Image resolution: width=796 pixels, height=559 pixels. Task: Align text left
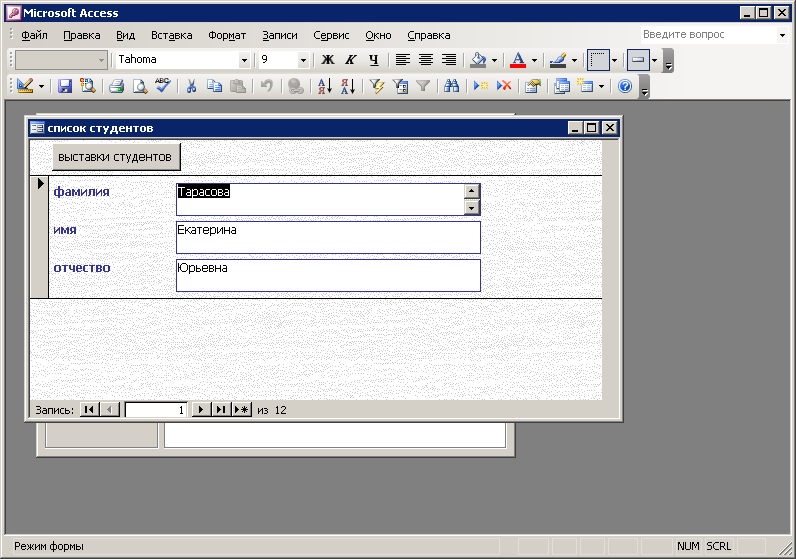point(403,60)
